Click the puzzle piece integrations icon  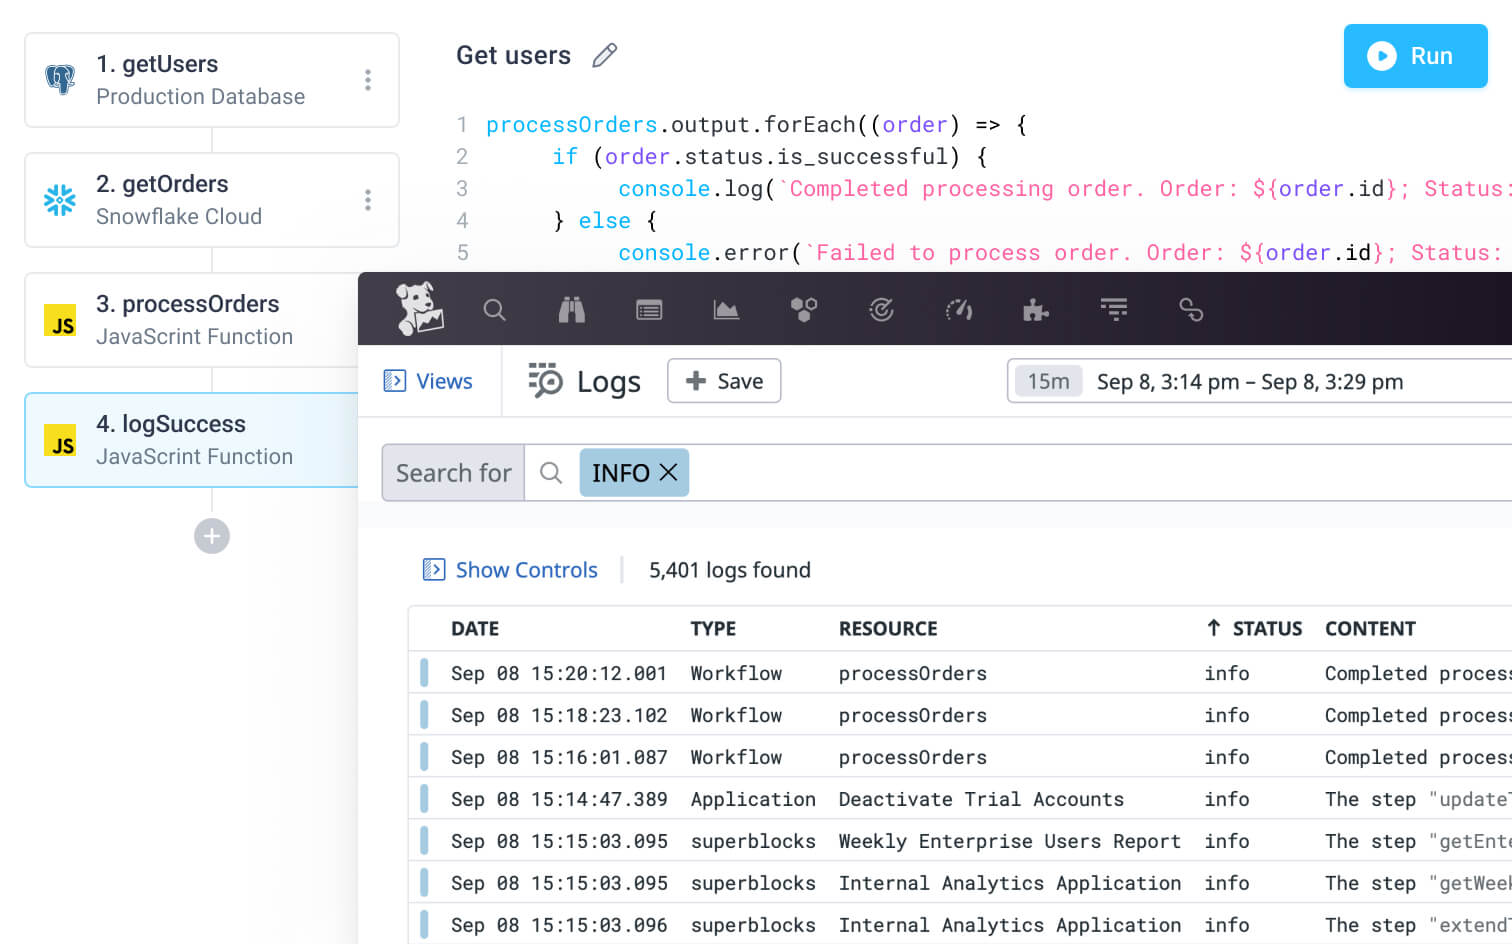1036,310
